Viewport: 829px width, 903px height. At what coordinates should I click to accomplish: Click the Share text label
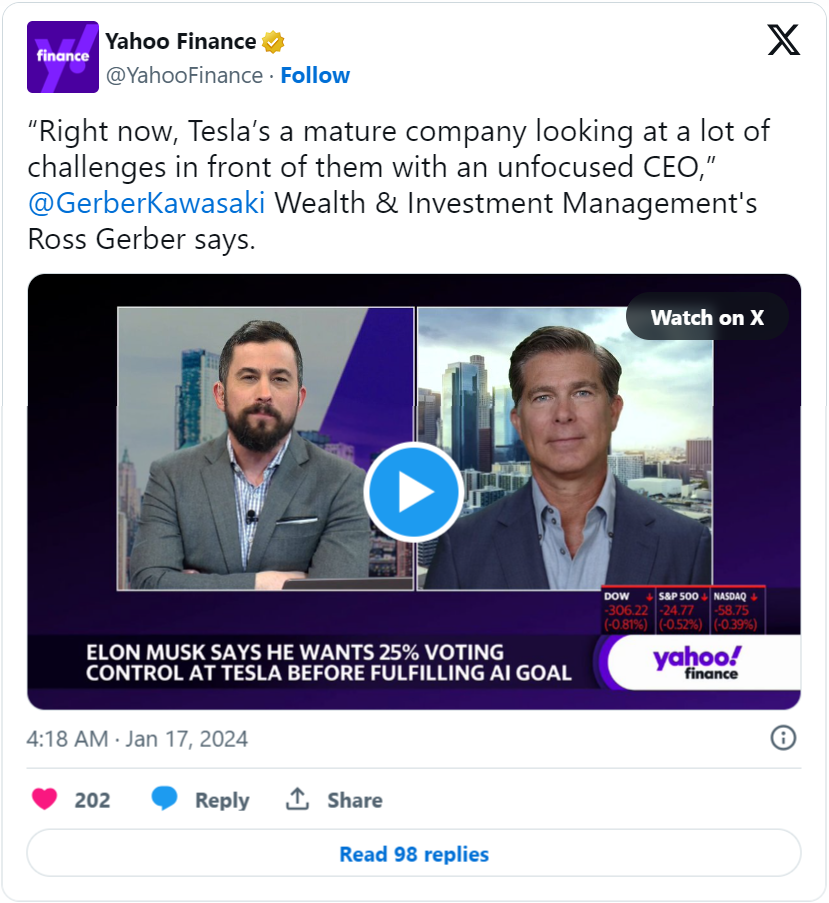tap(354, 800)
